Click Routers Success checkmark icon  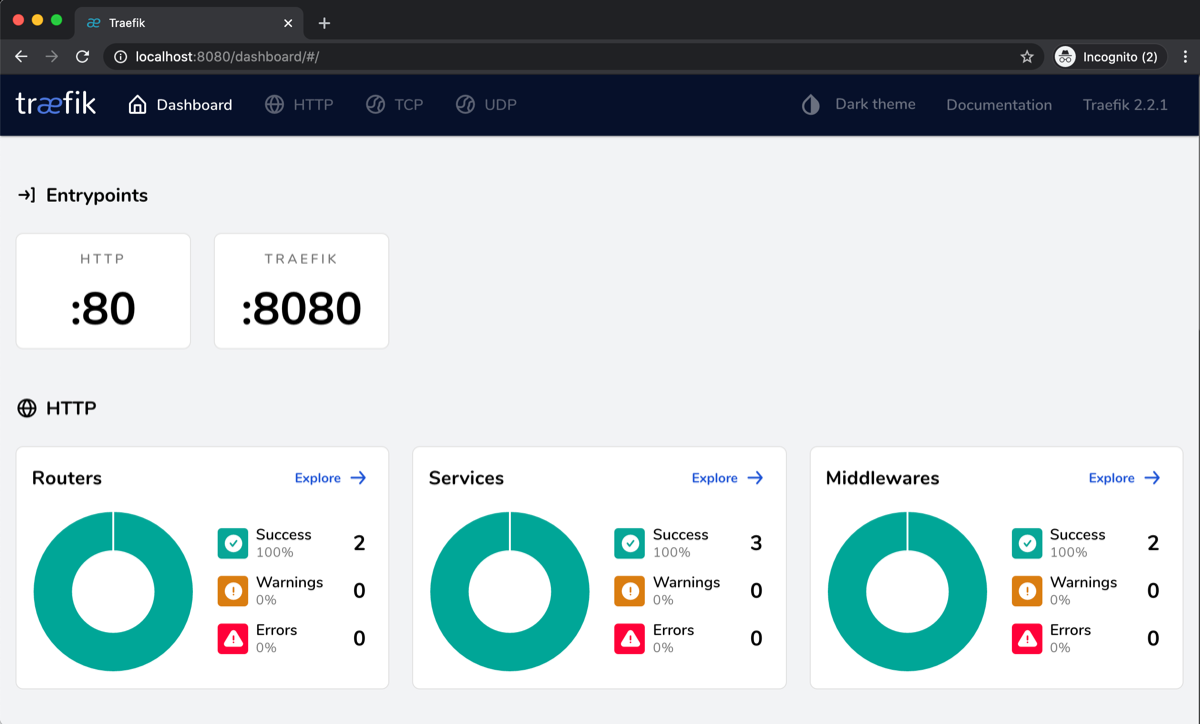pos(233,543)
